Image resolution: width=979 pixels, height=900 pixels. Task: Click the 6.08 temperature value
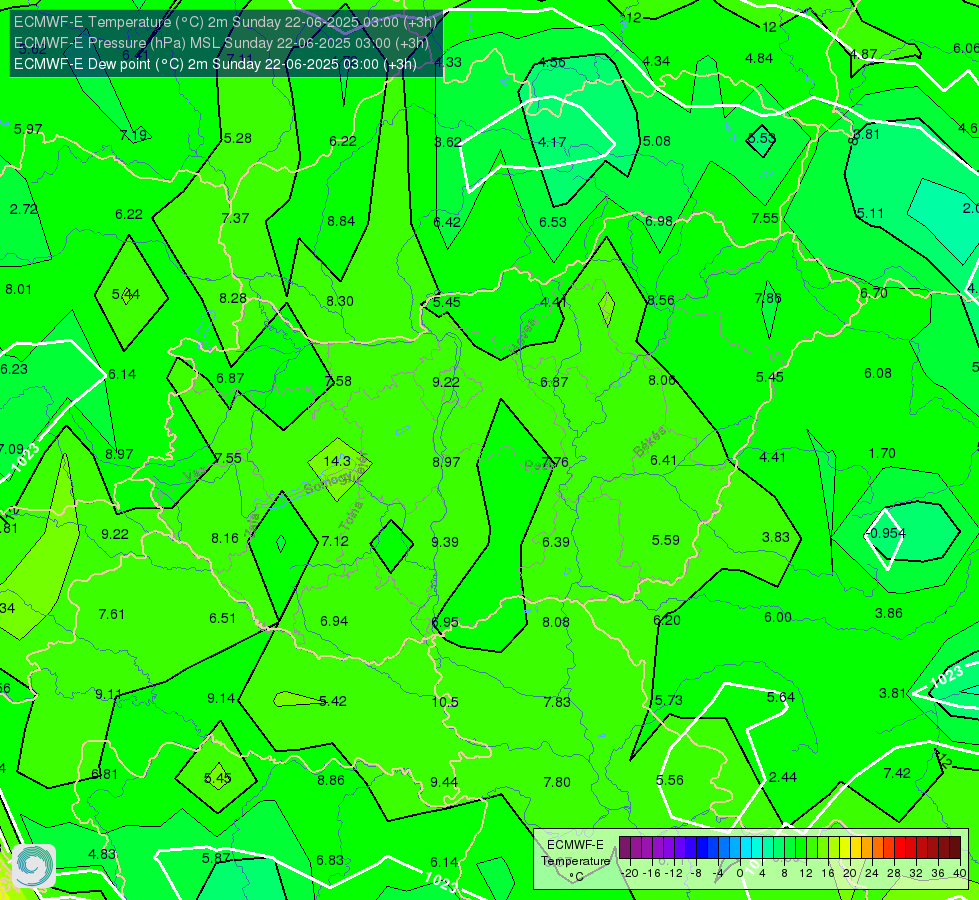click(878, 373)
